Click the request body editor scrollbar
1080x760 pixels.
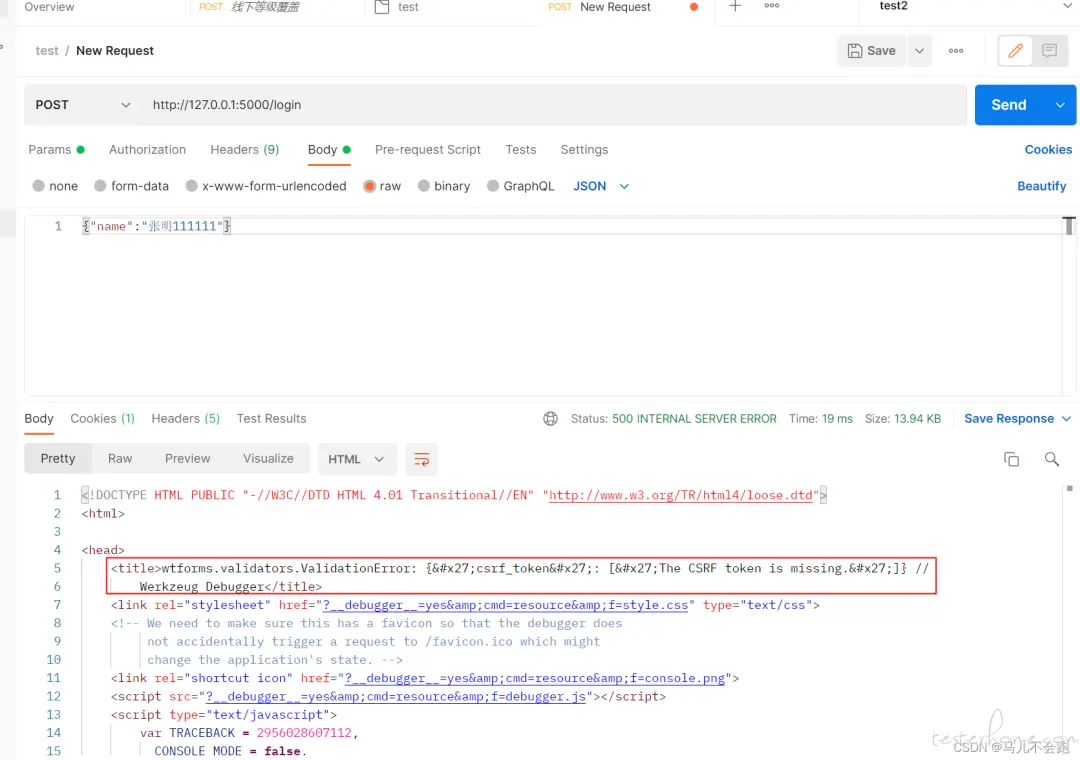point(1069,226)
